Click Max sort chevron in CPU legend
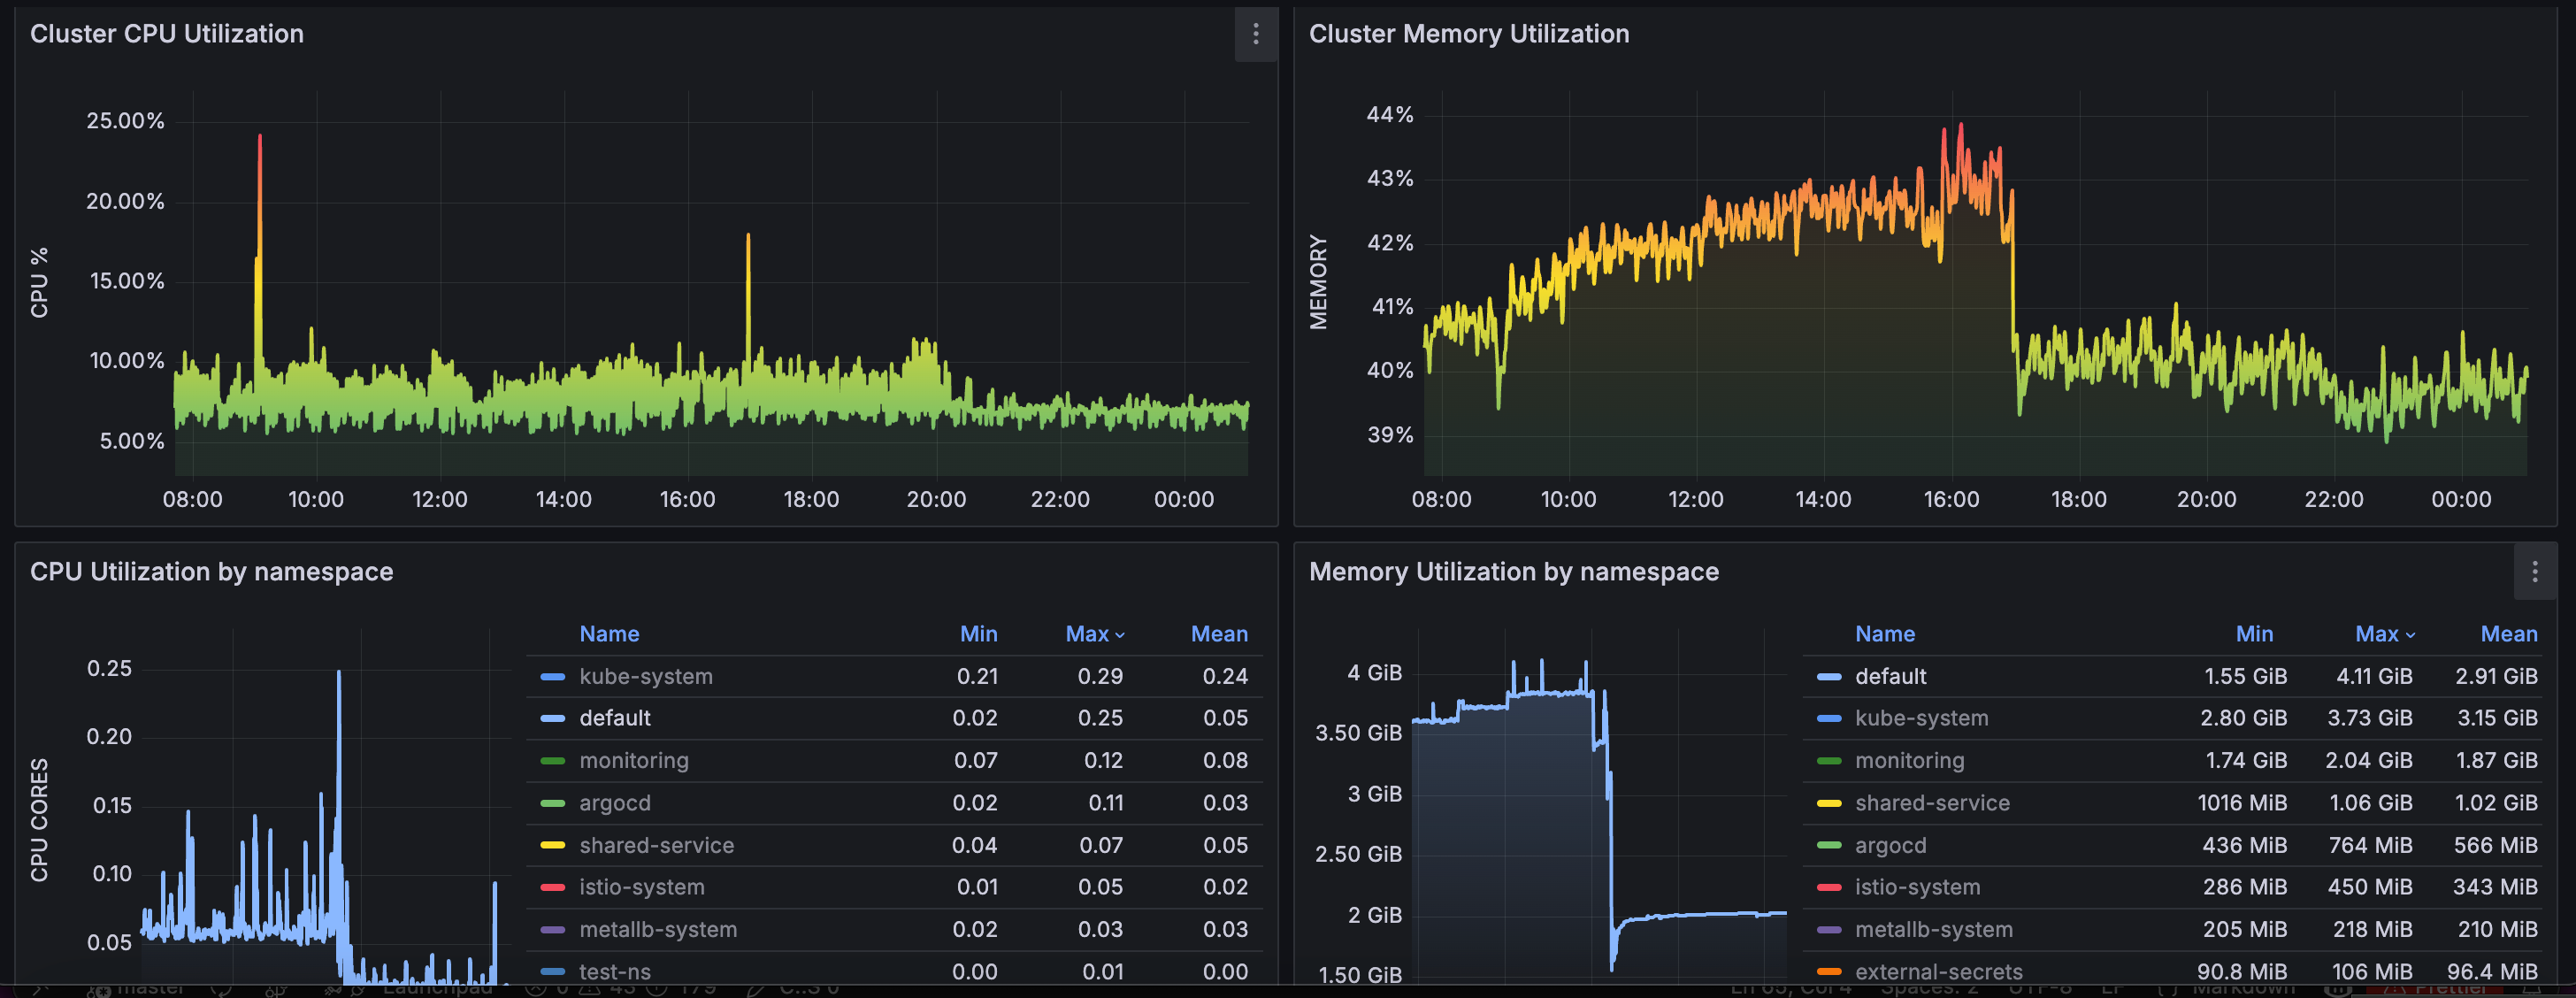 [x=1120, y=635]
